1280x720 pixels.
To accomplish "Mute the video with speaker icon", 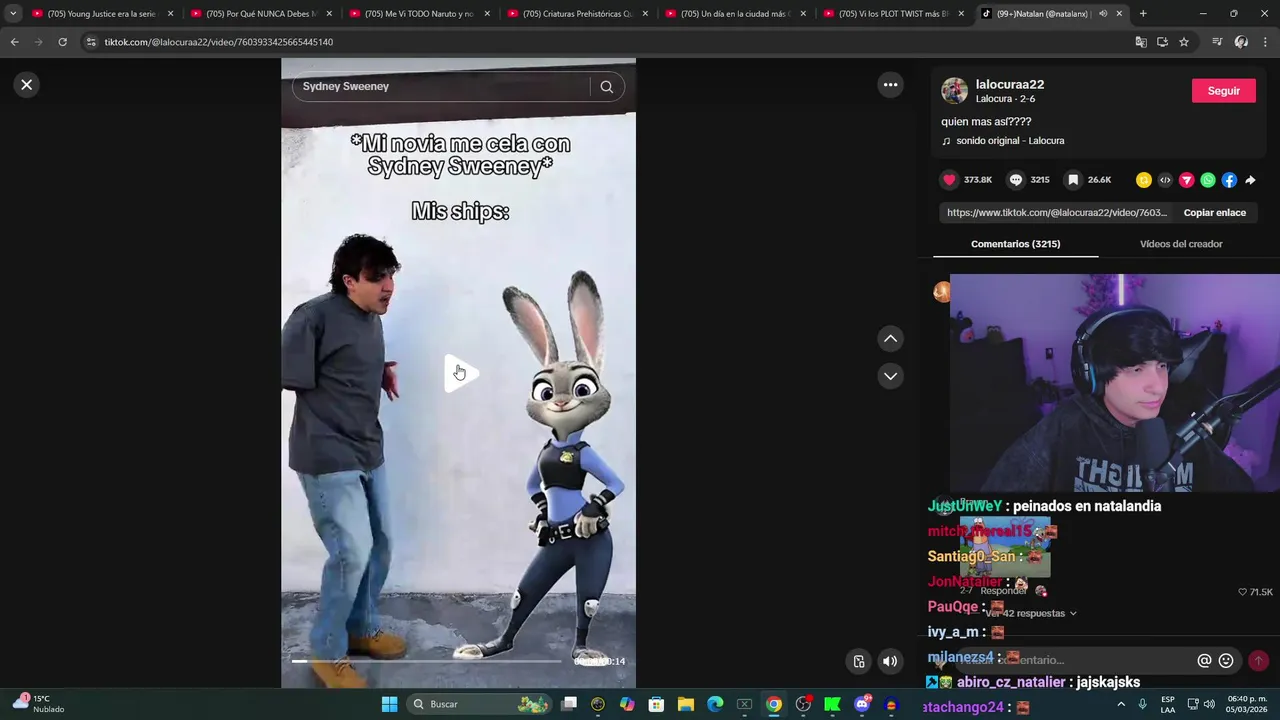I will point(890,661).
